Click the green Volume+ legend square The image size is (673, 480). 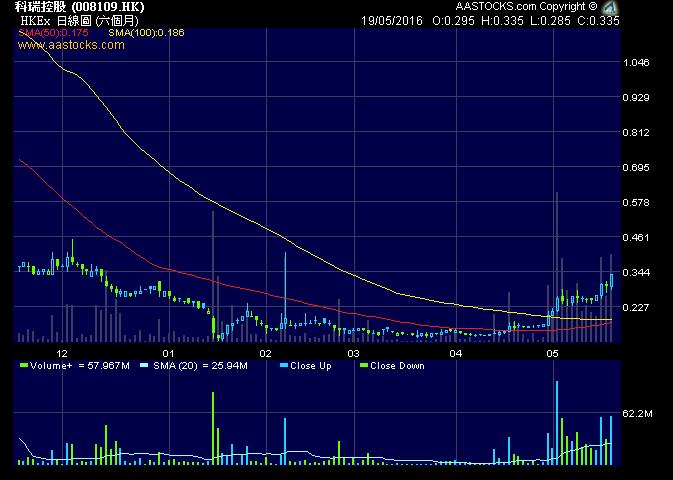(23, 366)
